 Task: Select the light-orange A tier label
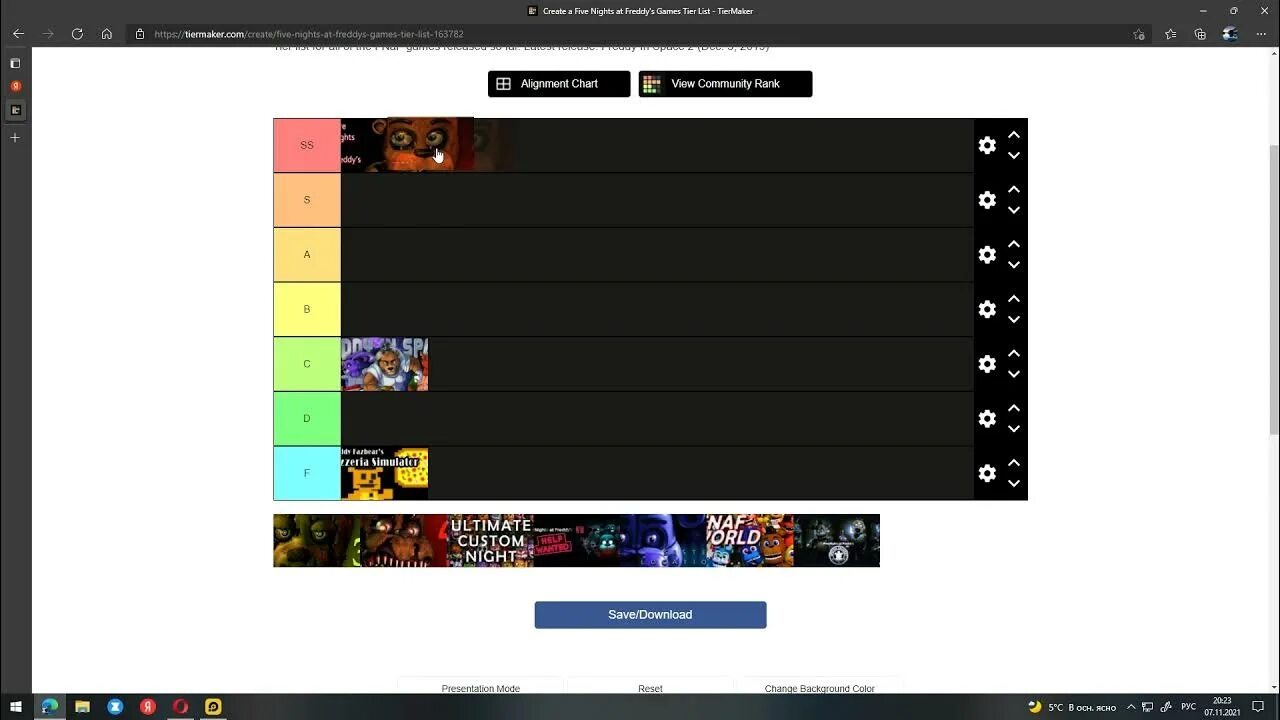click(x=307, y=254)
